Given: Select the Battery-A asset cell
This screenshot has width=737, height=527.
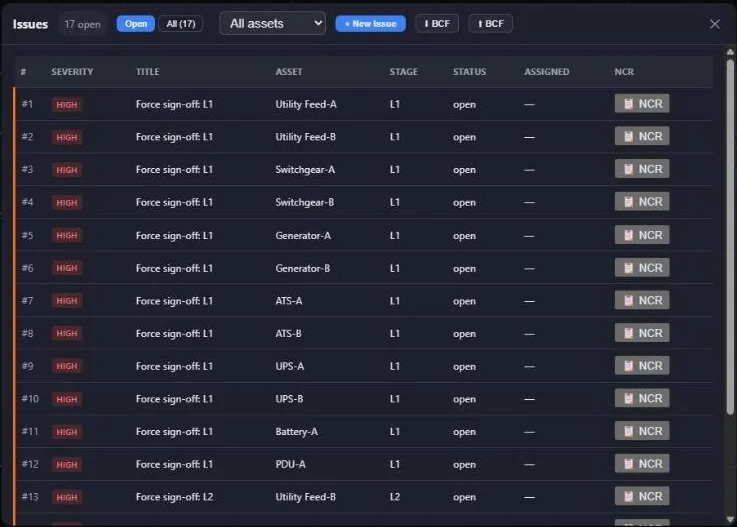Looking at the screenshot, I should point(296,432).
